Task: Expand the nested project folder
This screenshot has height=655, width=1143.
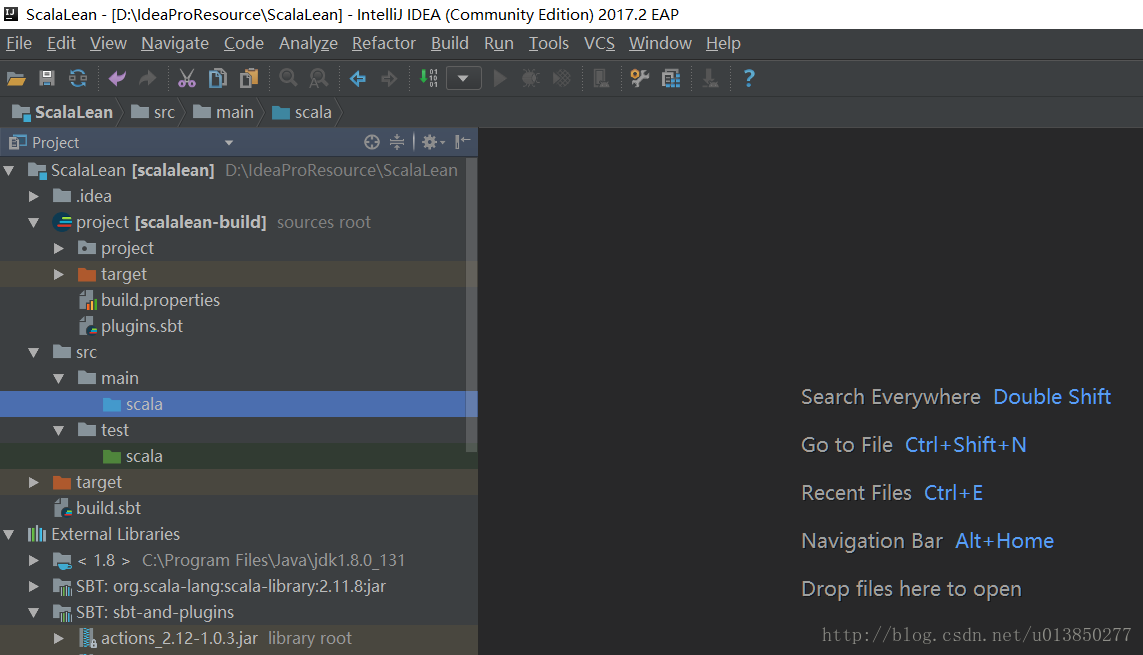Action: [58, 248]
